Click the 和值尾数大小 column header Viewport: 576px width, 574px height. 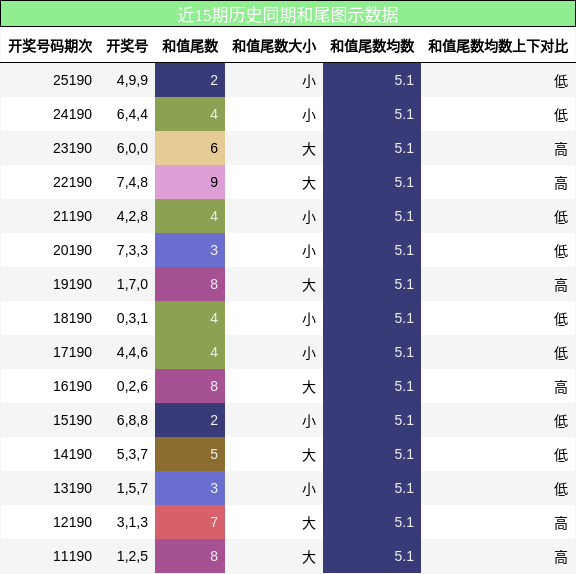coord(274,46)
